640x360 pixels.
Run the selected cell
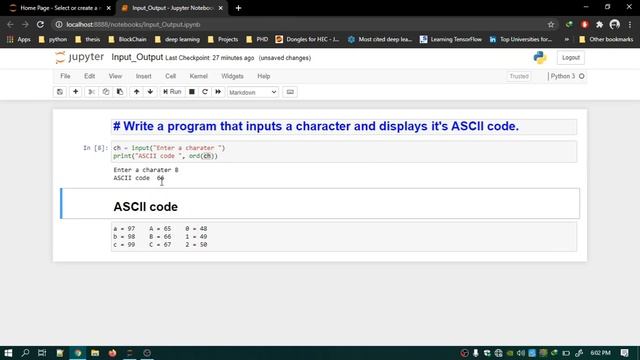pos(172,92)
